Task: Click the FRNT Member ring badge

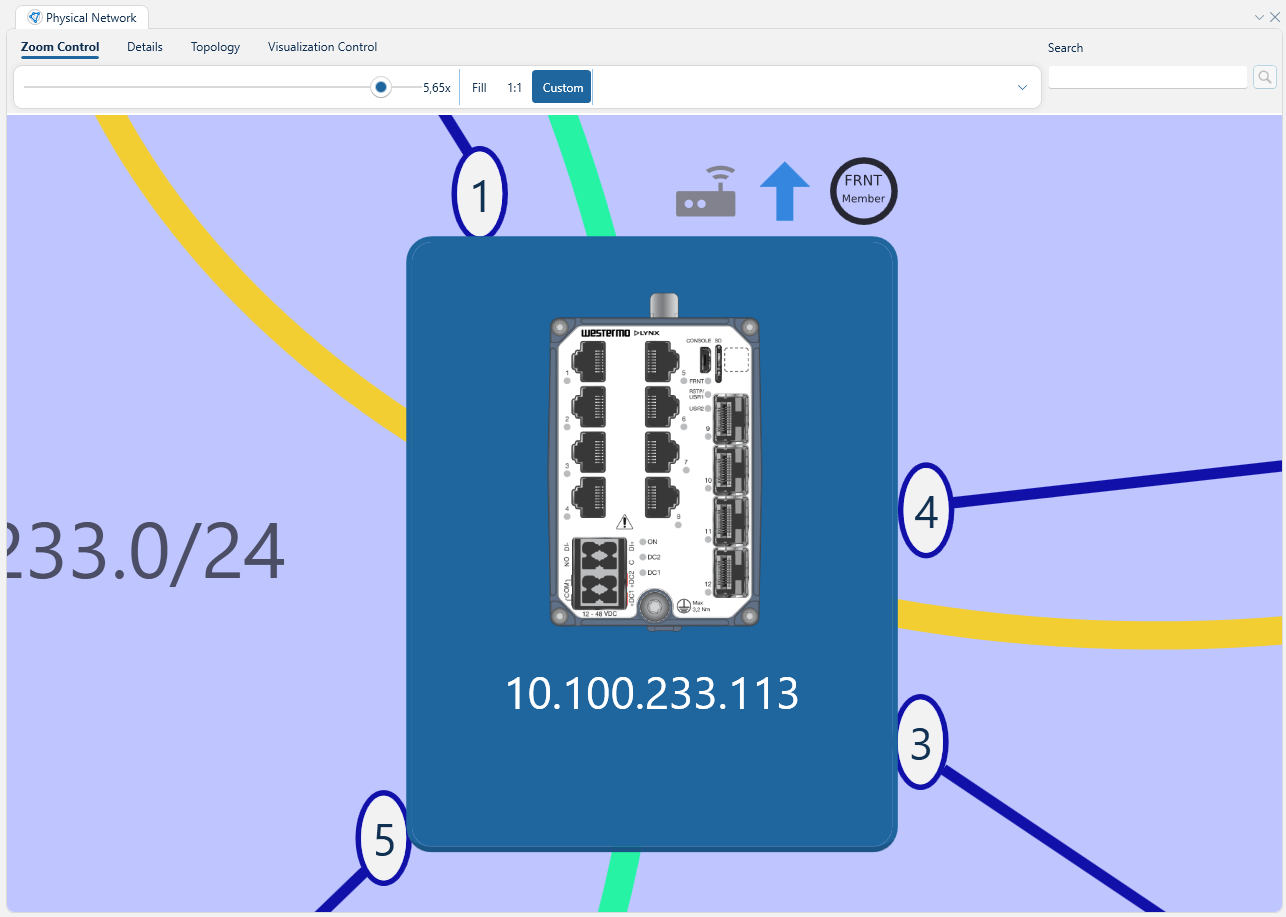Action: tap(864, 191)
